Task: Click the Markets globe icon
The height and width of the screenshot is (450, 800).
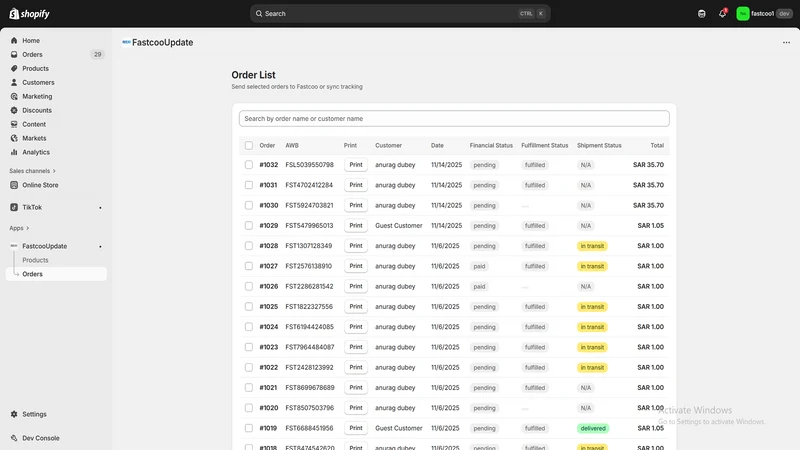Action: point(14,138)
